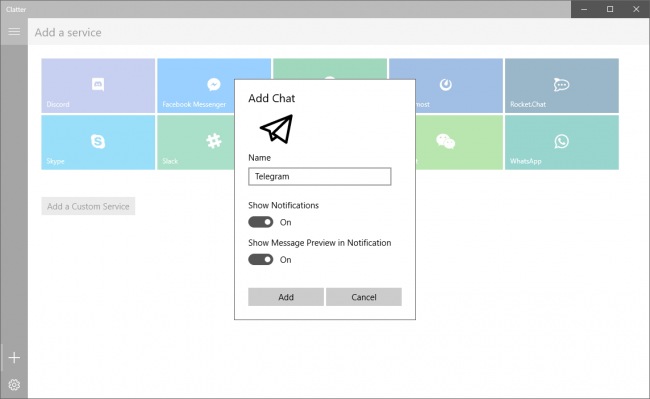Choose the Facebook Messenger tile

tap(196, 86)
